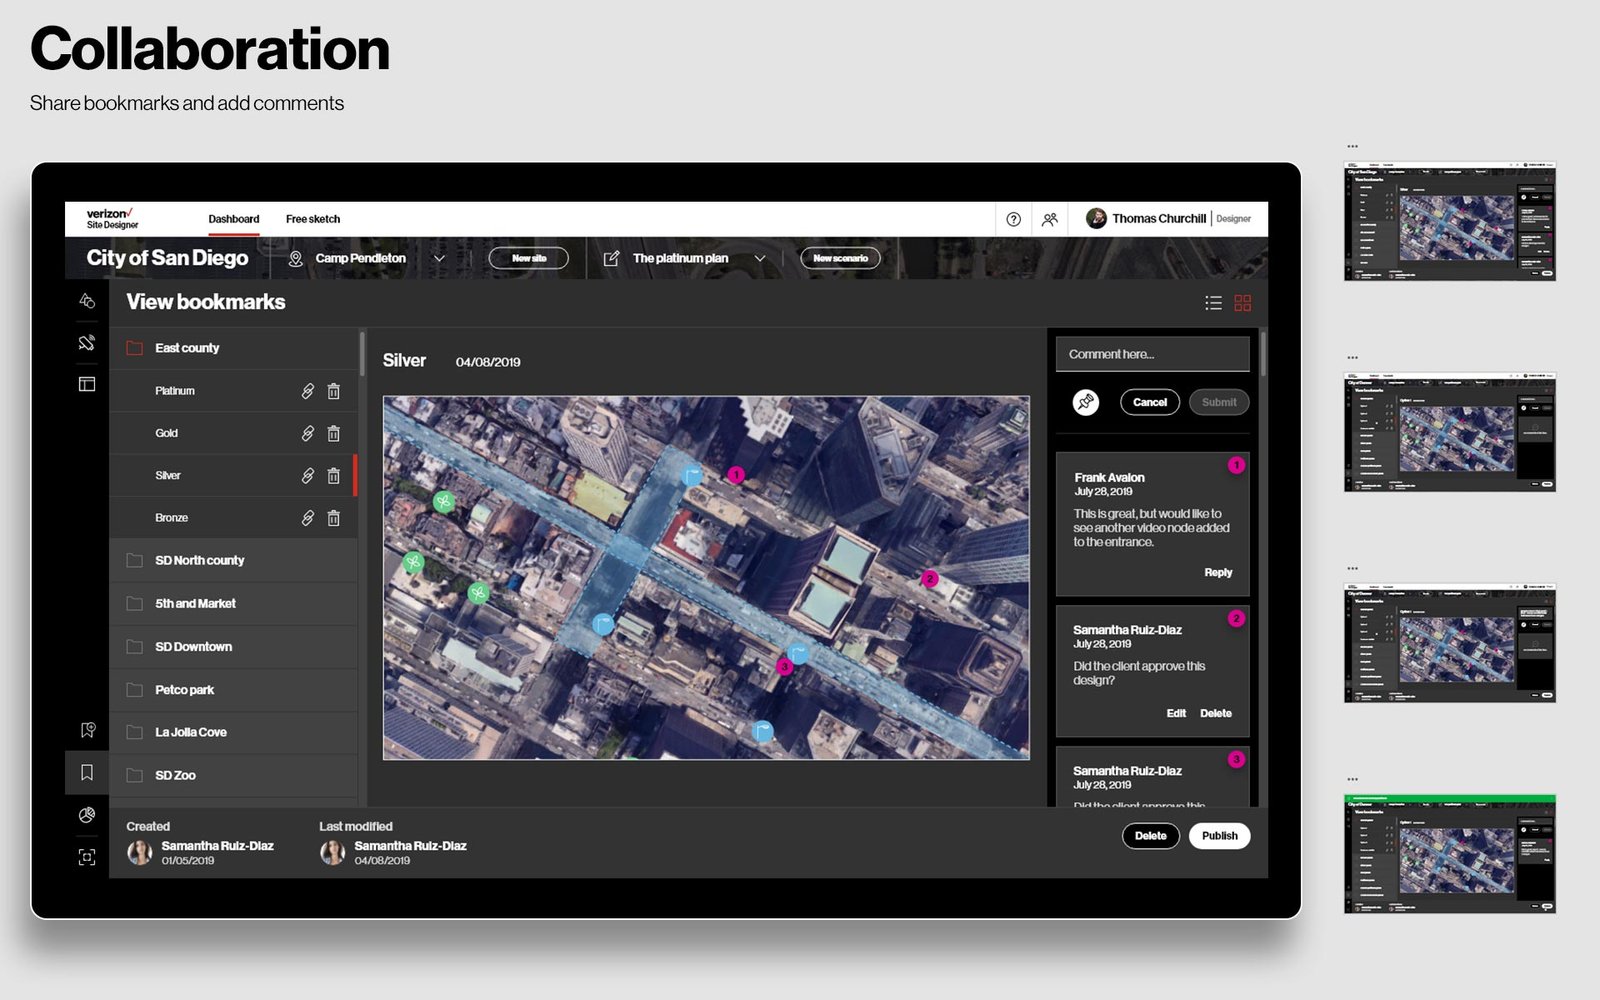Viewport: 1600px width, 1000px height.
Task: Submit the comment
Action: tap(1219, 402)
